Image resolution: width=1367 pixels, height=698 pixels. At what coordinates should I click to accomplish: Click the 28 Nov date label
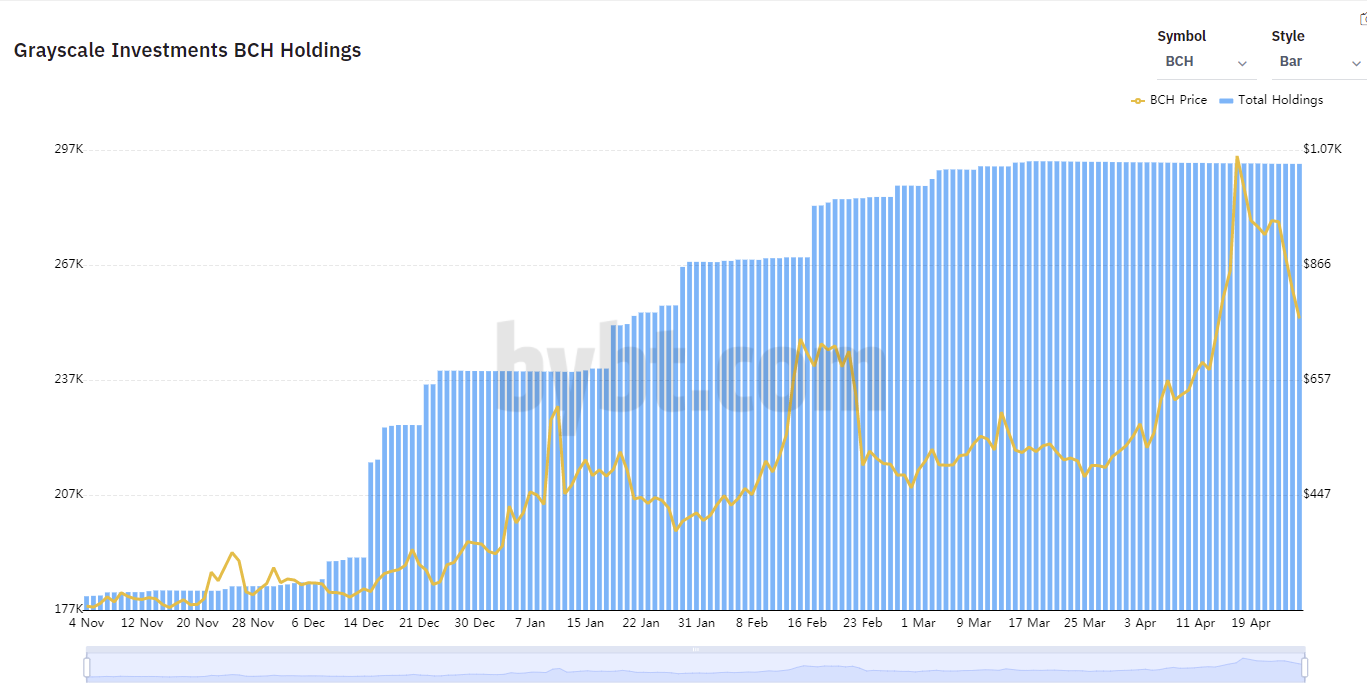coord(253,623)
